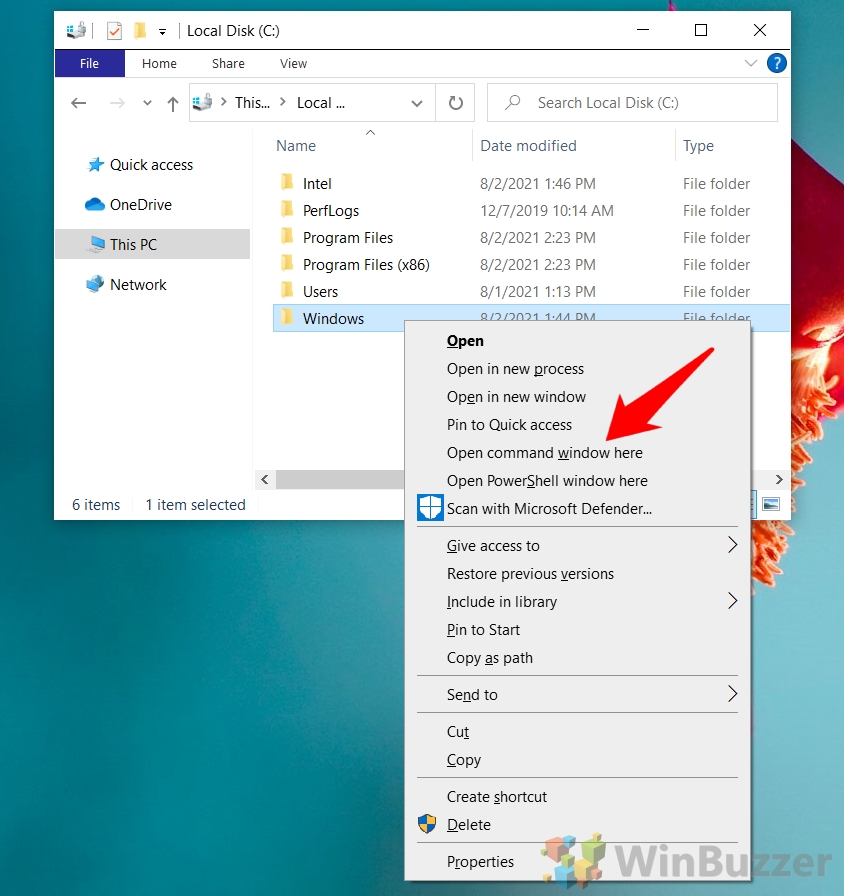The height and width of the screenshot is (896, 844).
Task: Create a new folder using the Quick Access Toolbar icon
Action: point(141,31)
